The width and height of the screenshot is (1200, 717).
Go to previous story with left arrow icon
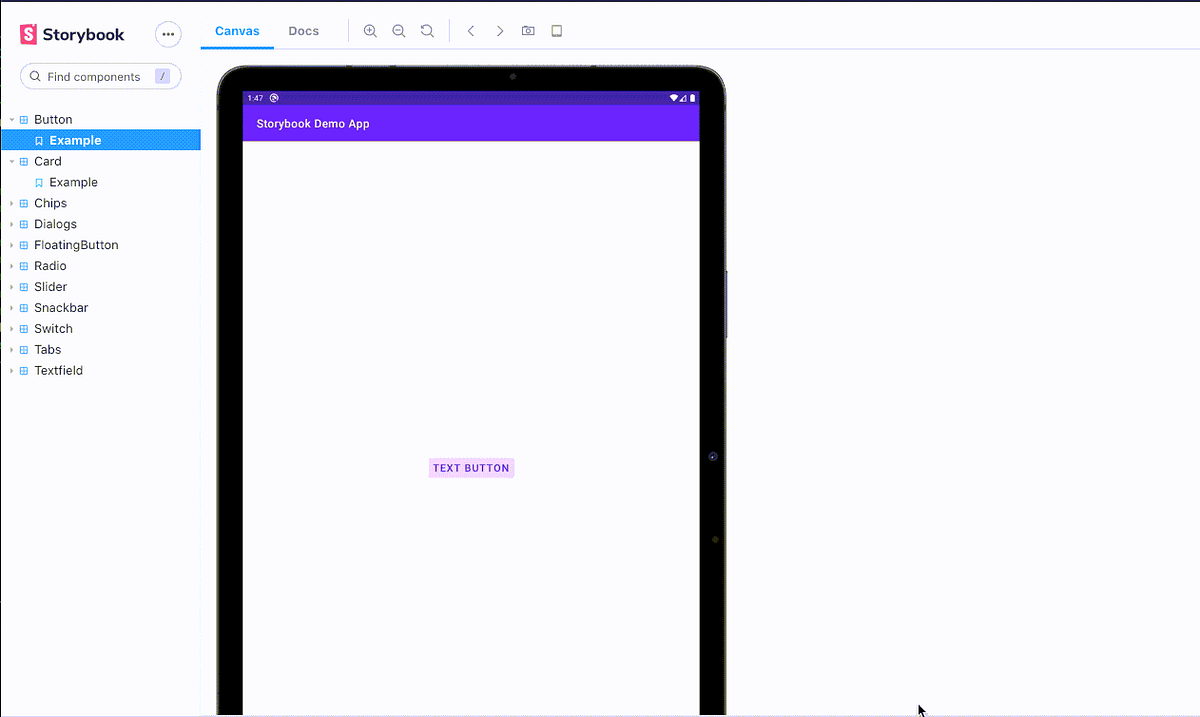(470, 31)
